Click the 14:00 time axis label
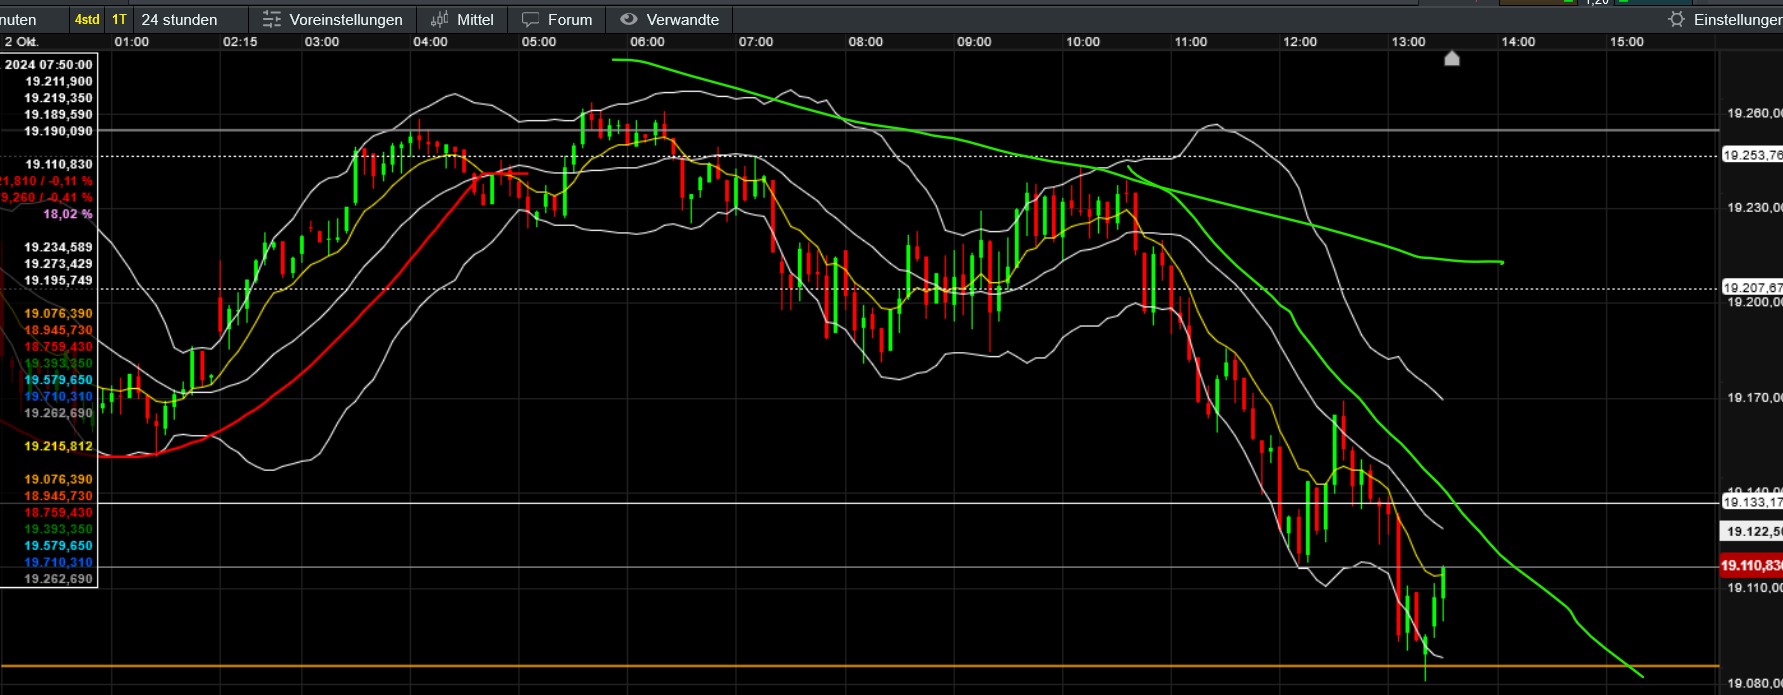 tap(1518, 42)
